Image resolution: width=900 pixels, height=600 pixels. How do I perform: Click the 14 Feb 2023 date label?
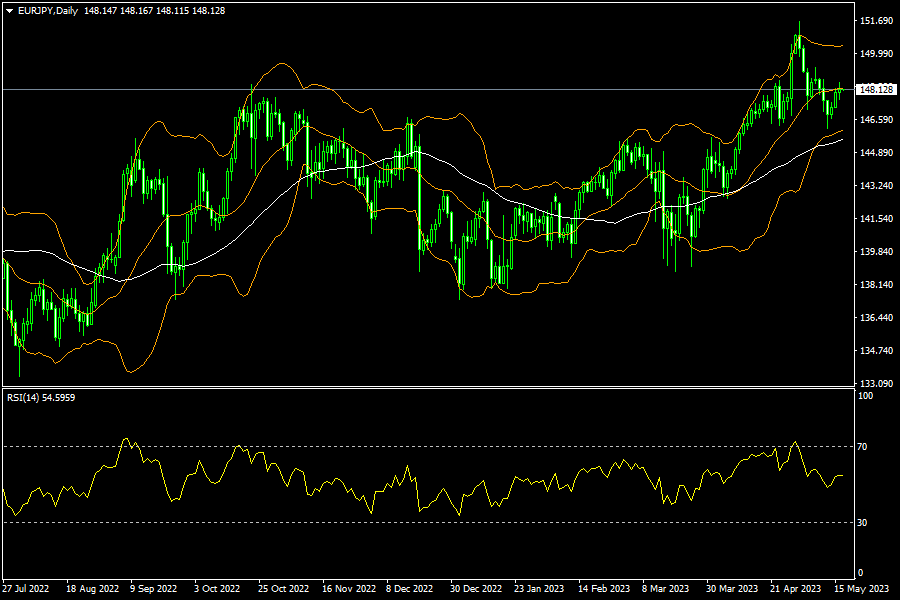[604, 589]
